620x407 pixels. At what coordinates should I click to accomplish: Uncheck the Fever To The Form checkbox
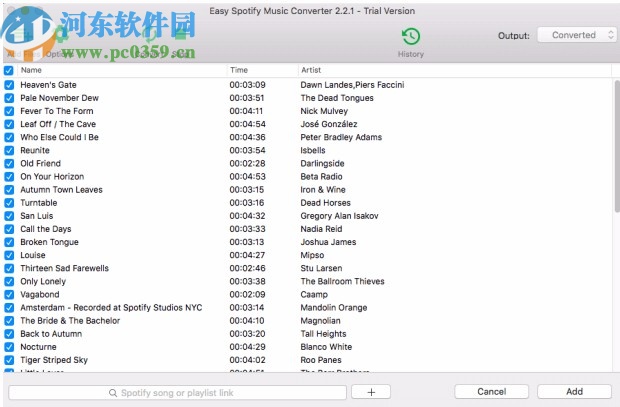[9, 111]
